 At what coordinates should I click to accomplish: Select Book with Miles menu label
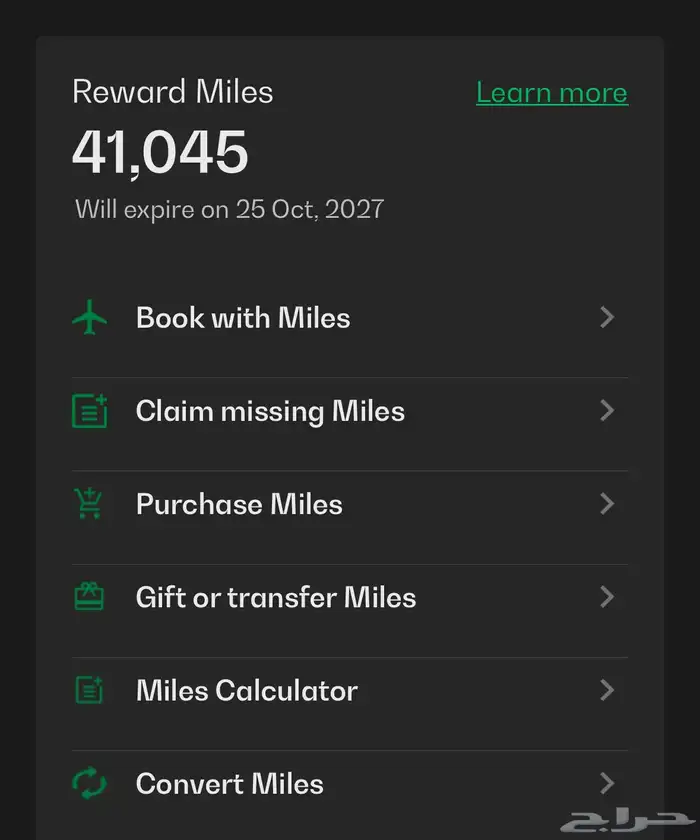243,318
